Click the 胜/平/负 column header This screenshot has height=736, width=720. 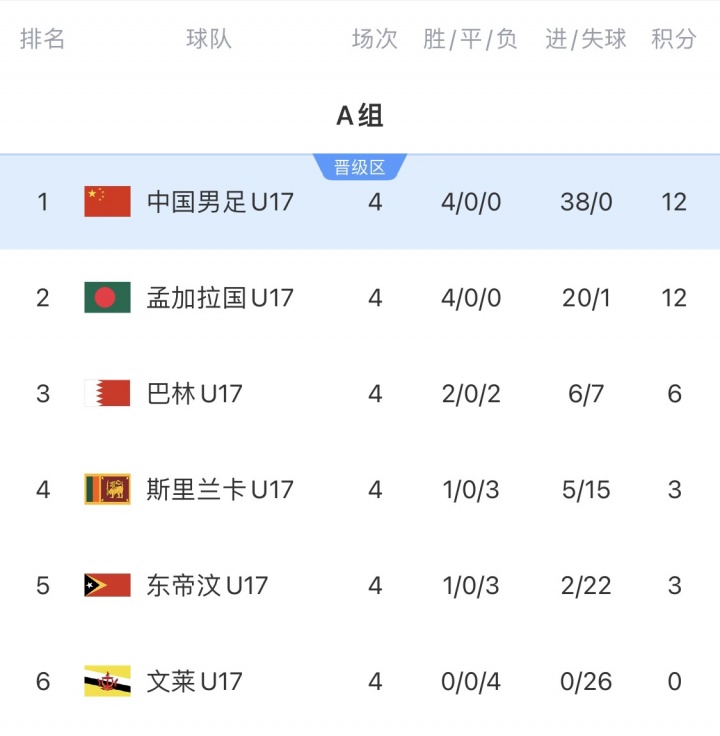tap(471, 39)
